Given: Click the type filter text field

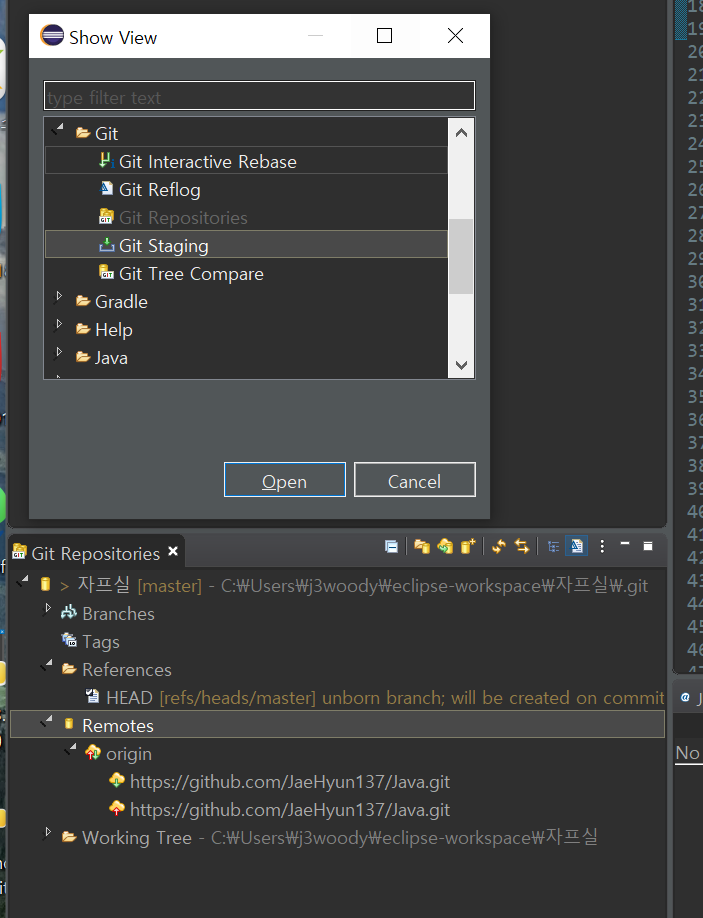Looking at the screenshot, I should pos(259,96).
